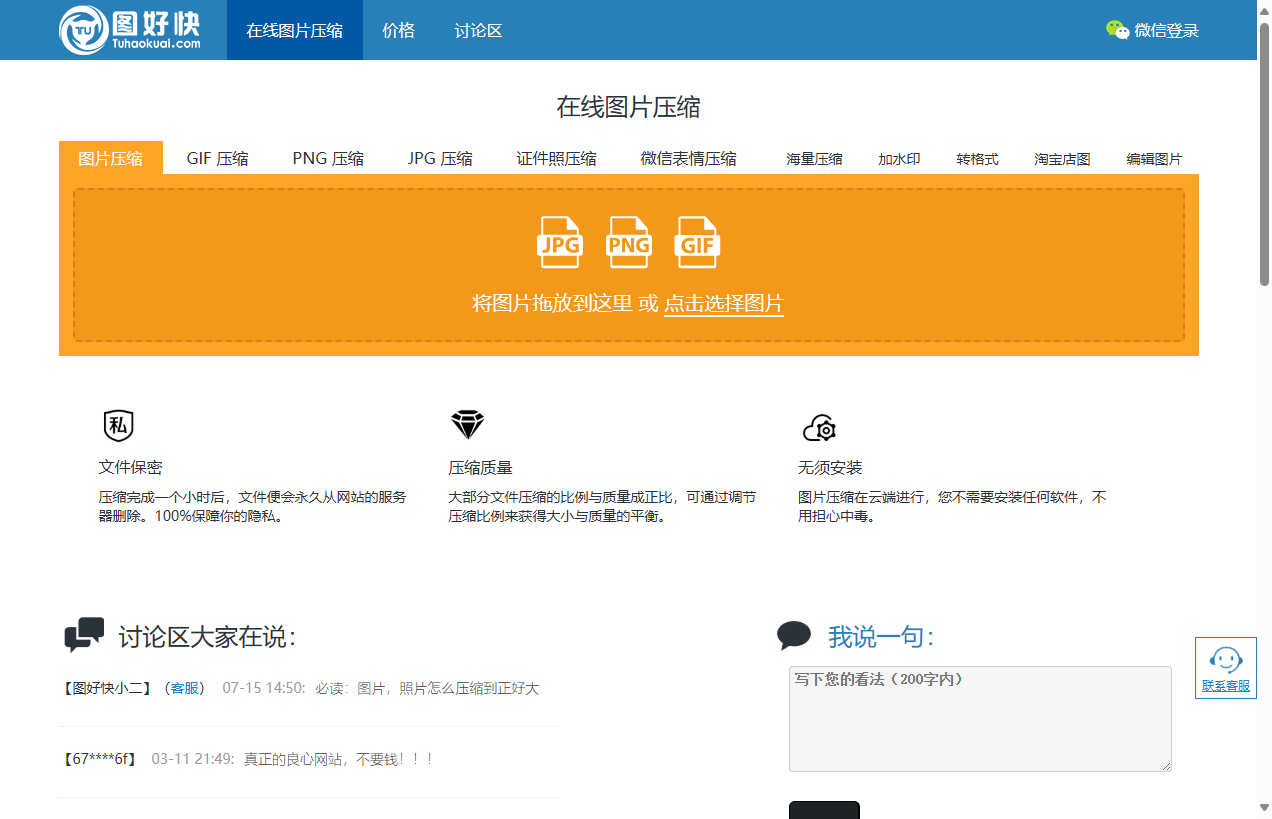1272x819 pixels.
Task: Click the 无须安装 cloud icon
Action: [x=818, y=427]
